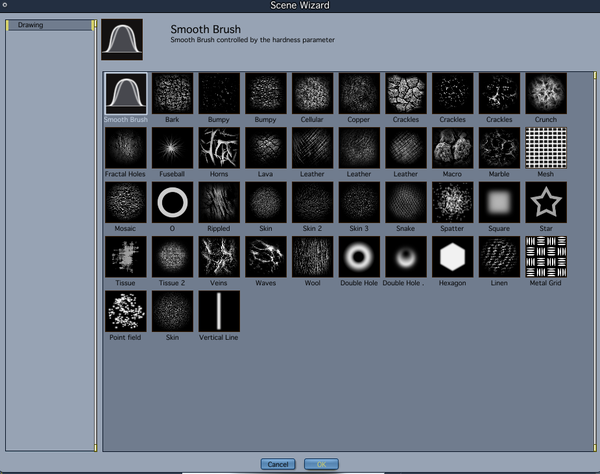Choose the Wool brush
Image resolution: width=600 pixels, height=474 pixels.
(x=312, y=257)
